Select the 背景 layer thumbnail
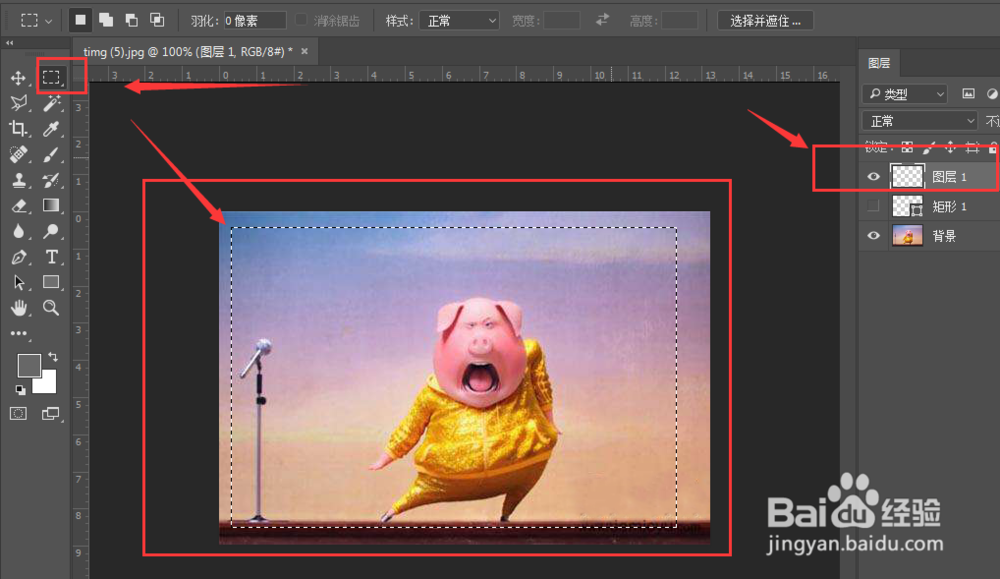 pyautogui.click(x=907, y=236)
